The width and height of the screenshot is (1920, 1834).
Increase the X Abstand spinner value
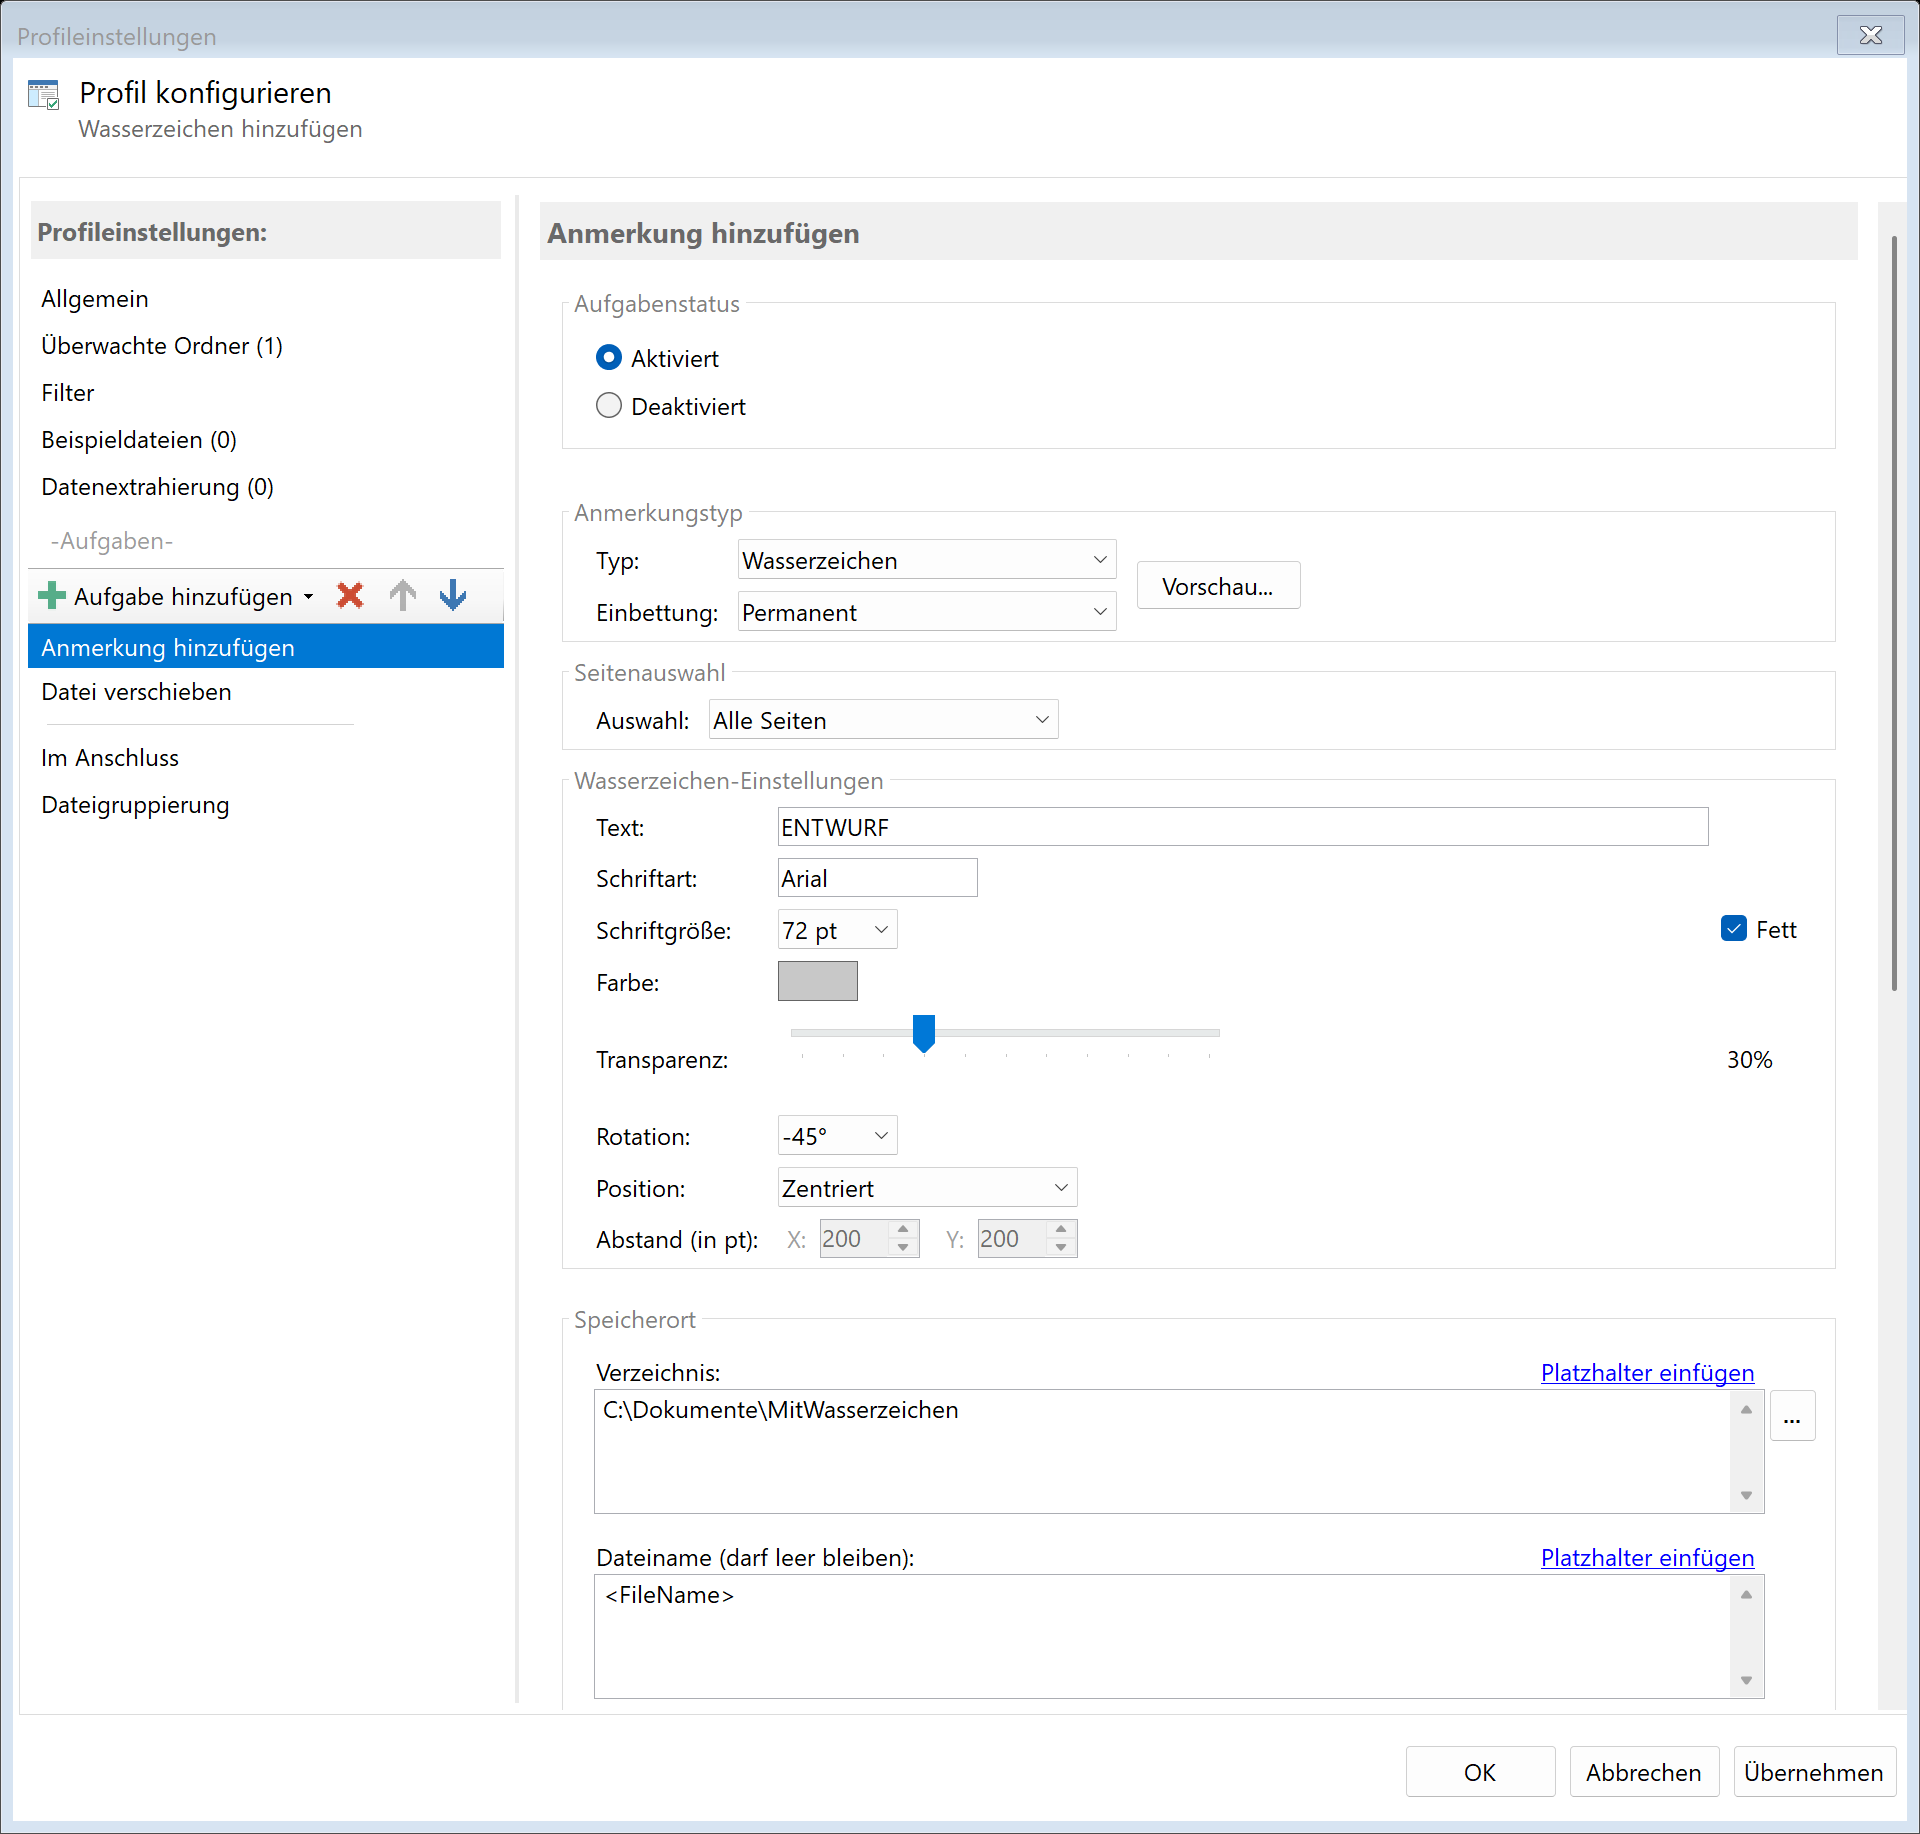click(x=903, y=1229)
